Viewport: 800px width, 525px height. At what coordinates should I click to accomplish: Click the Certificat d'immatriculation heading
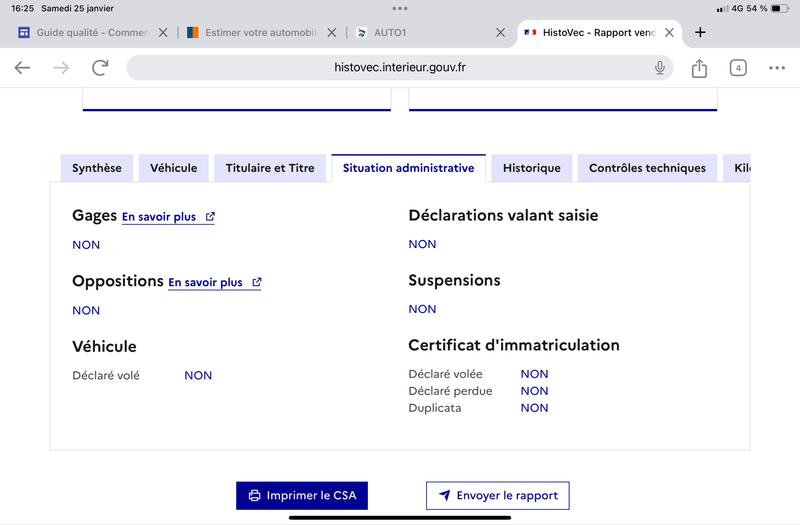click(x=514, y=345)
